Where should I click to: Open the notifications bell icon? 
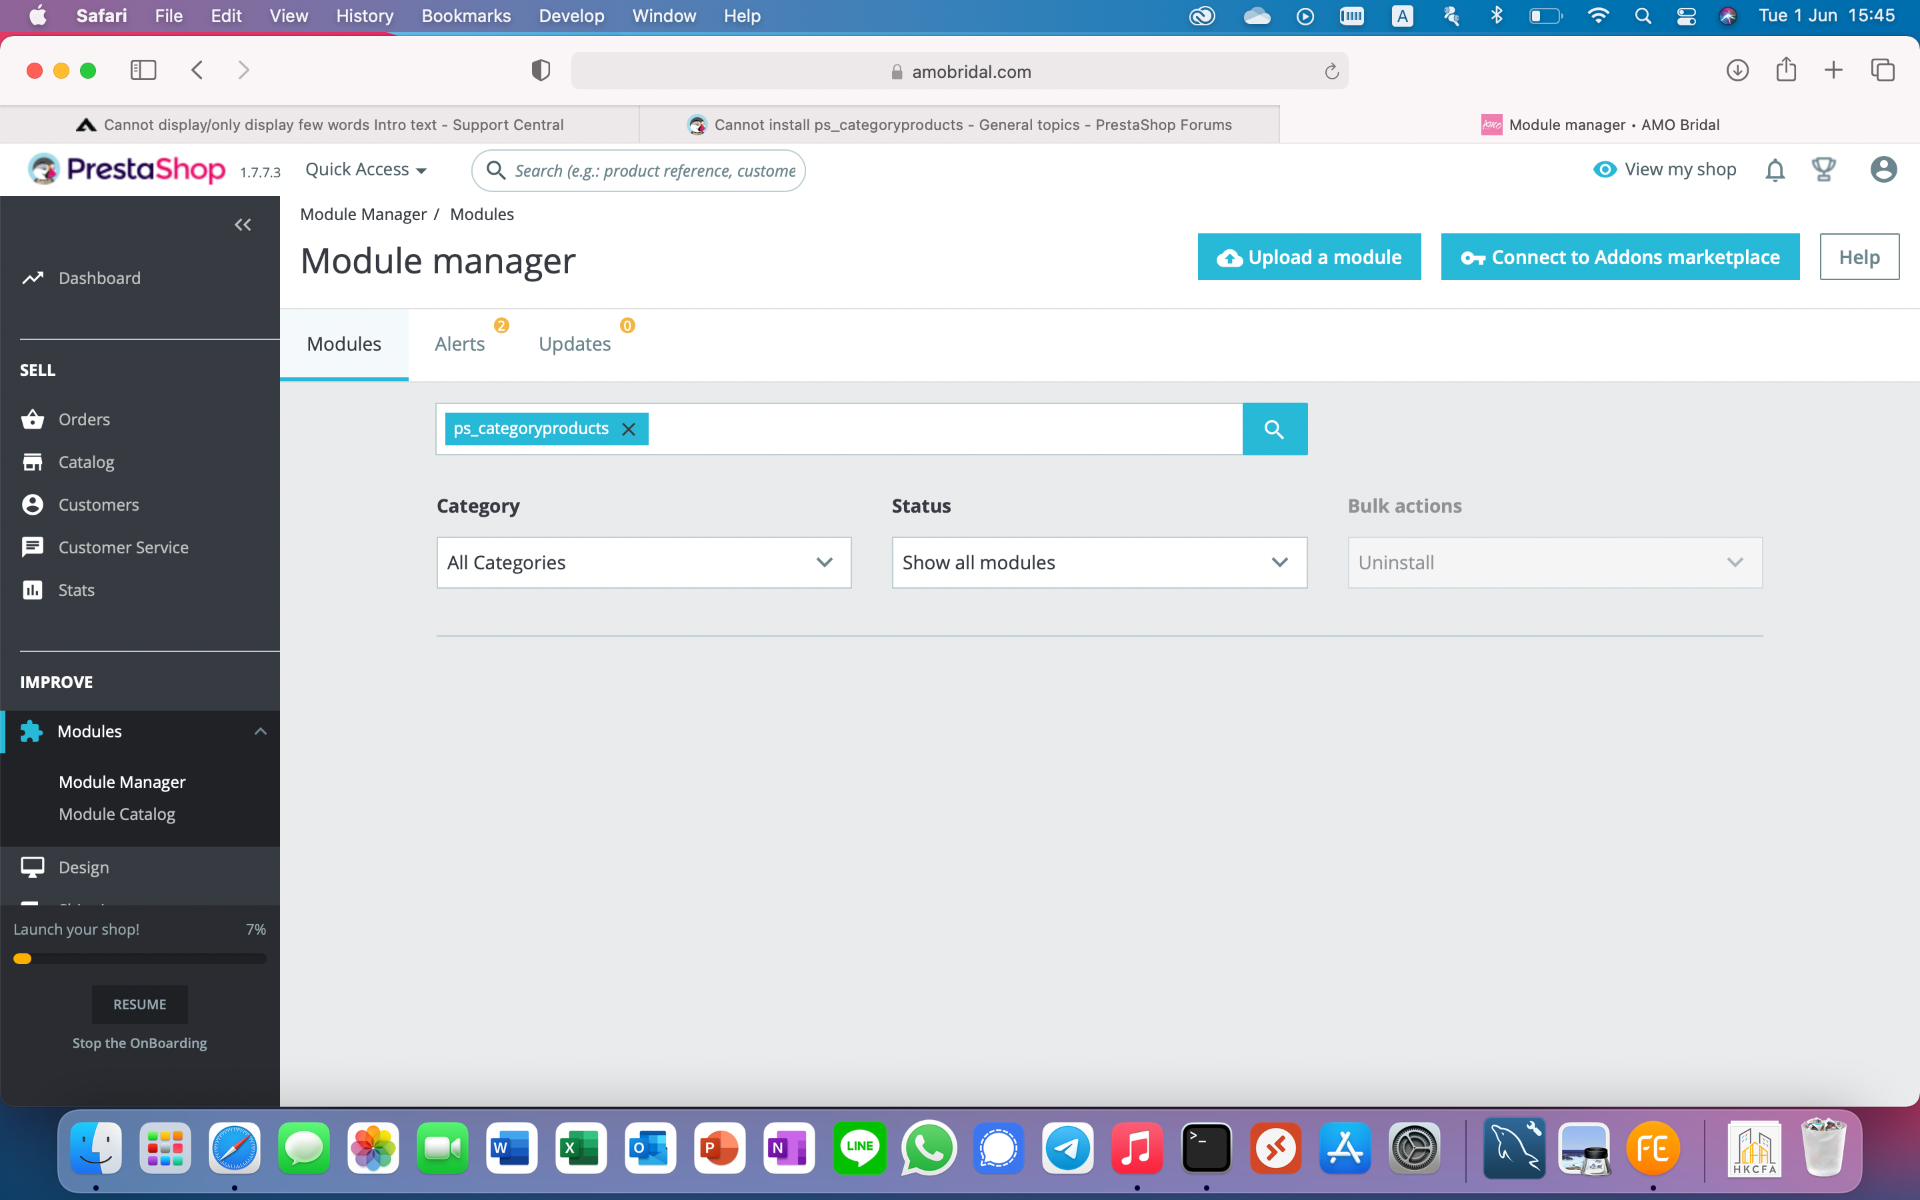(x=1775, y=170)
